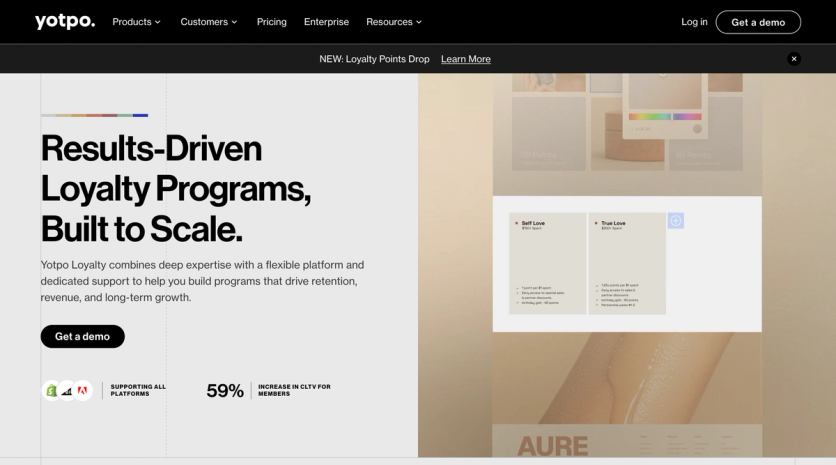The image size is (836, 465).
Task: Click INCREASE IN CLTV FOR MEMBERS text
Action: click(294, 390)
